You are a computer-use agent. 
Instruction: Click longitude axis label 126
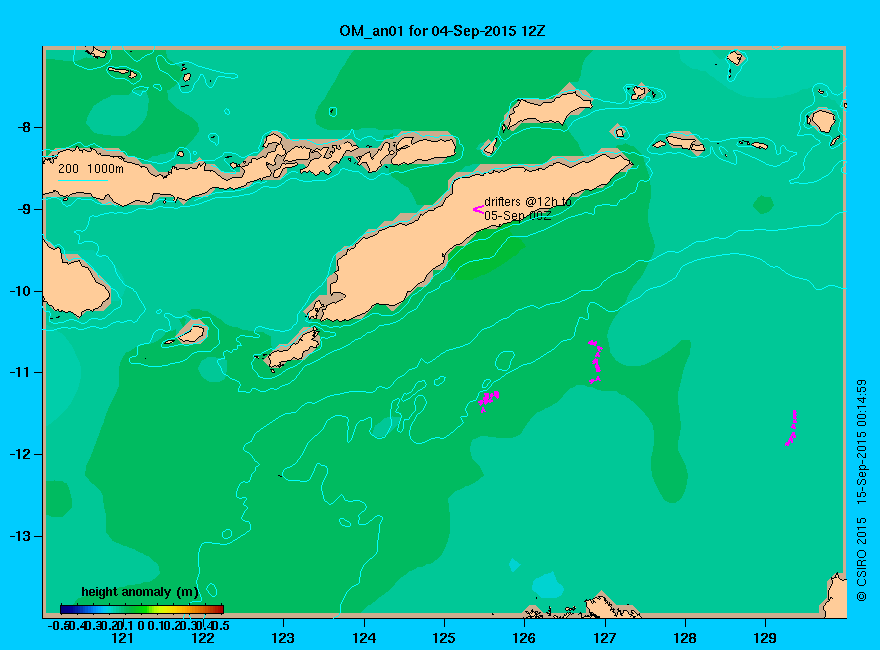coord(524,638)
